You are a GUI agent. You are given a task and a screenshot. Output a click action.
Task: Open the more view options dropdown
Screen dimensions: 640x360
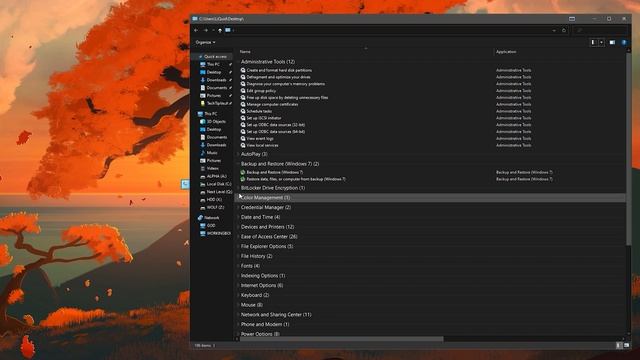tap(601, 42)
